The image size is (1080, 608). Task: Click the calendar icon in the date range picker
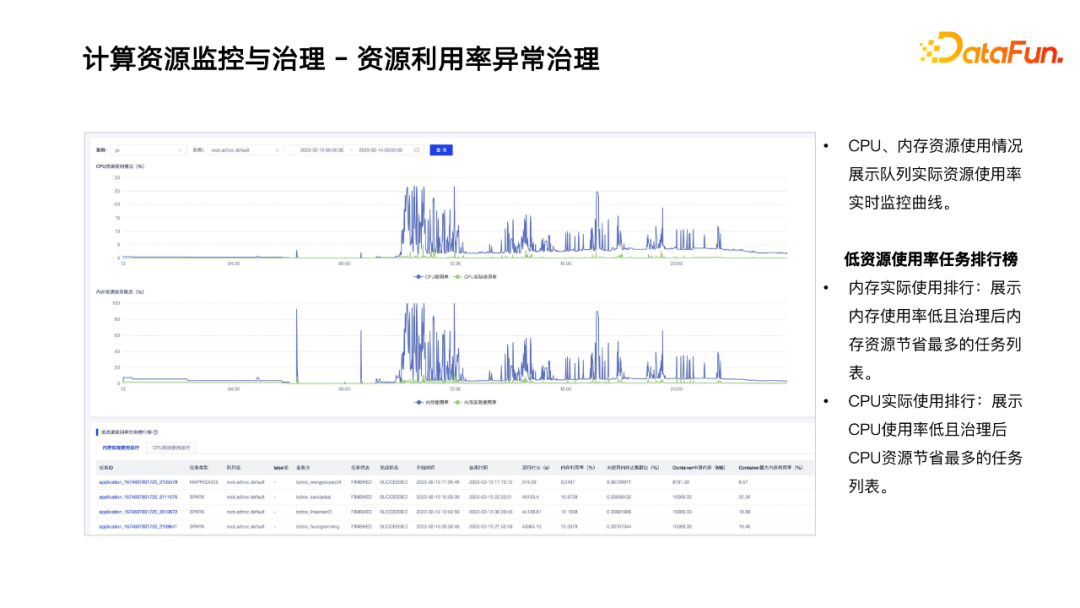(x=417, y=149)
